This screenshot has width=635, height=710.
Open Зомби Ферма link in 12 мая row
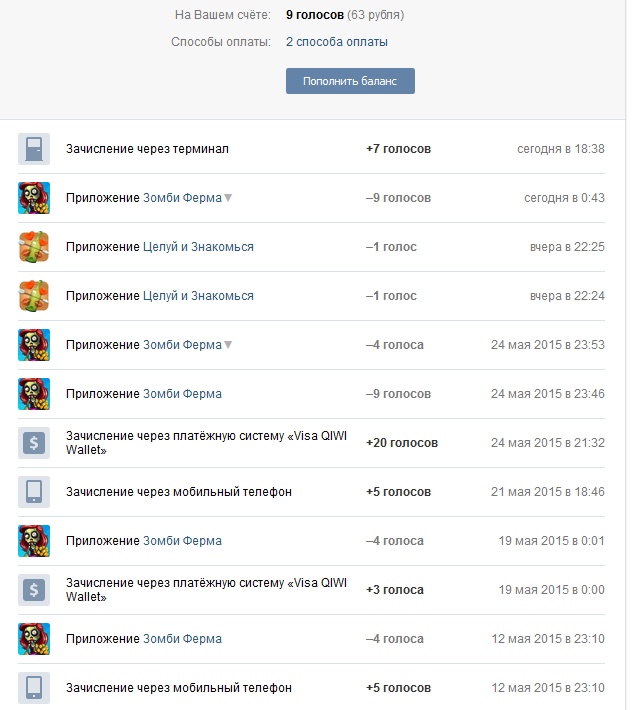(182, 639)
